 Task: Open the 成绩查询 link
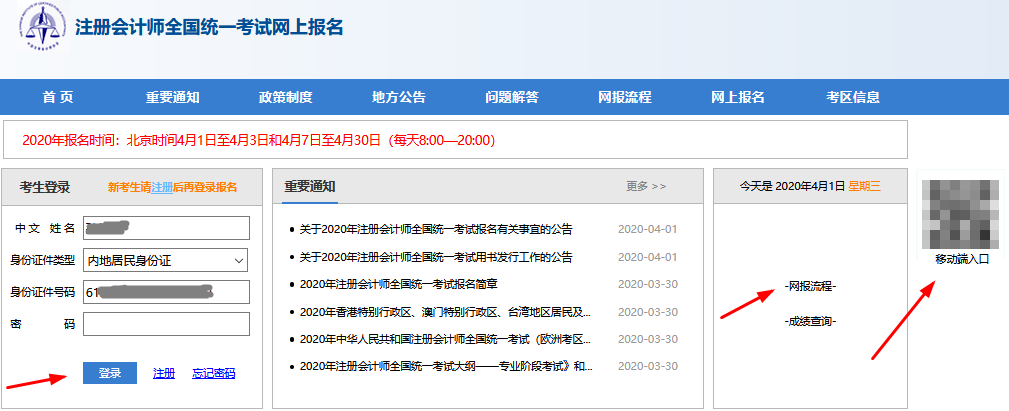point(810,321)
